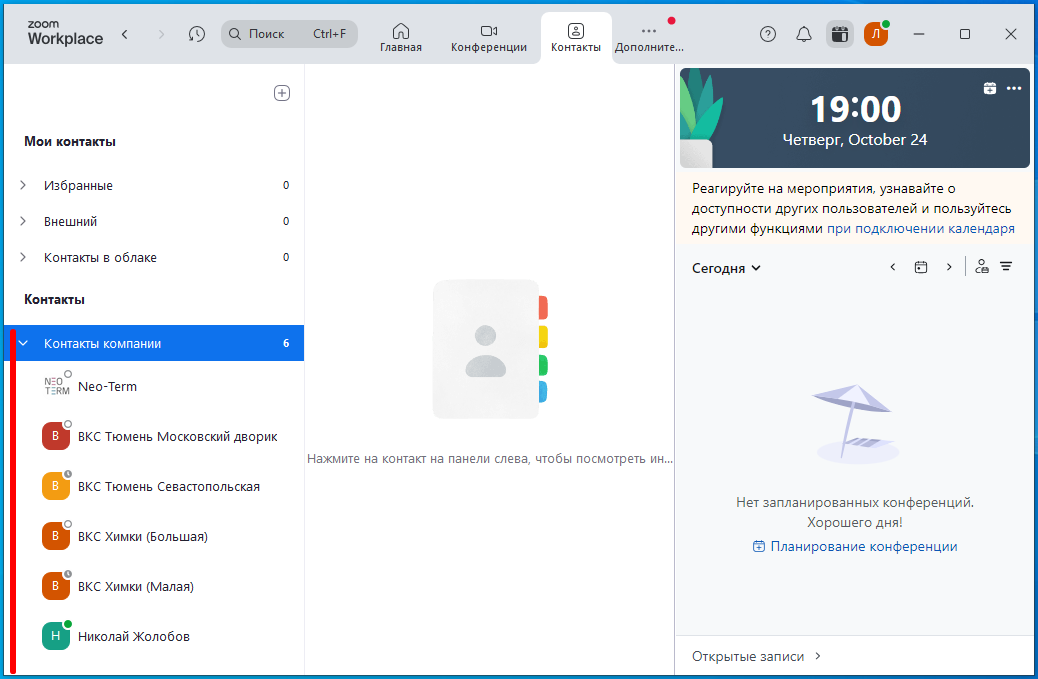The height and width of the screenshot is (679, 1038).
Task: Open the help question mark icon
Action: coord(768,34)
